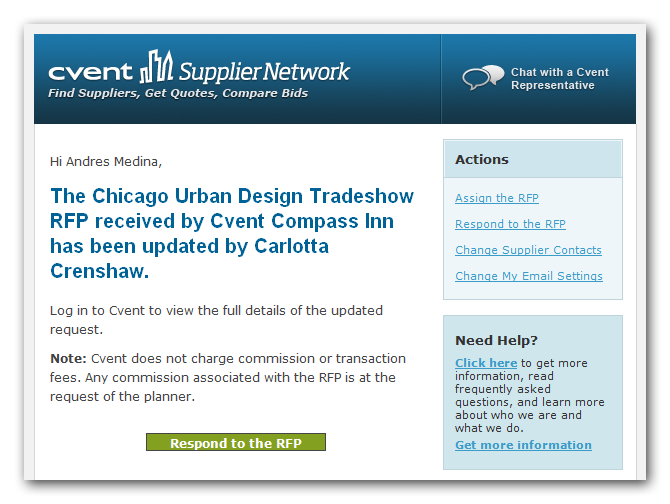The image size is (670, 504).
Task: Click the Actions panel heading
Action: click(482, 159)
